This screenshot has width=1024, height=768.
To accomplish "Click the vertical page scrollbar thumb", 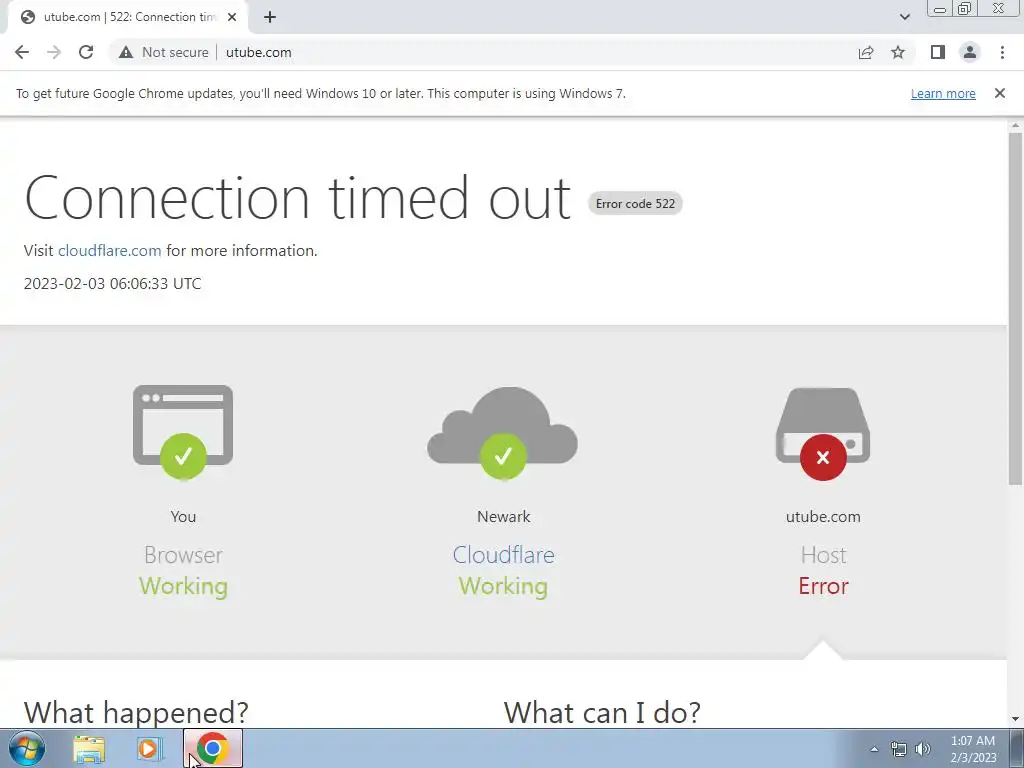I will 1015,308.
